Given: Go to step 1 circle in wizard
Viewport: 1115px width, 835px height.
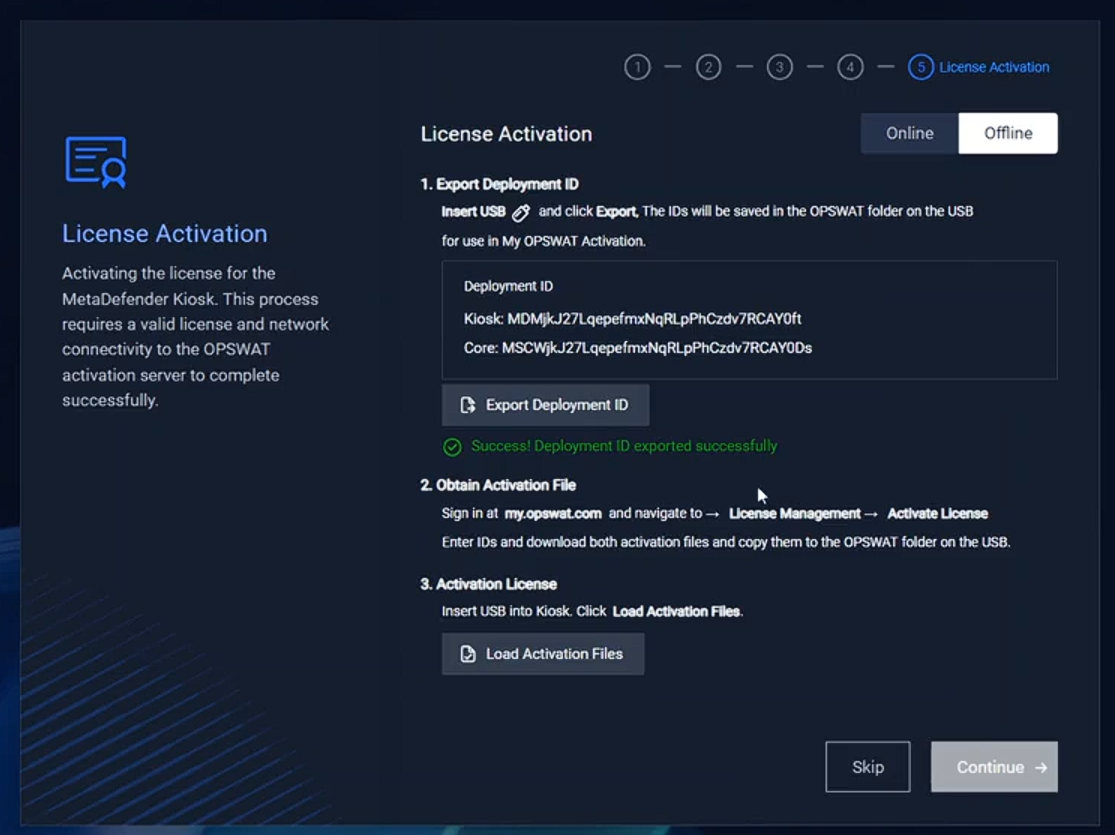Looking at the screenshot, I should tap(637, 67).
